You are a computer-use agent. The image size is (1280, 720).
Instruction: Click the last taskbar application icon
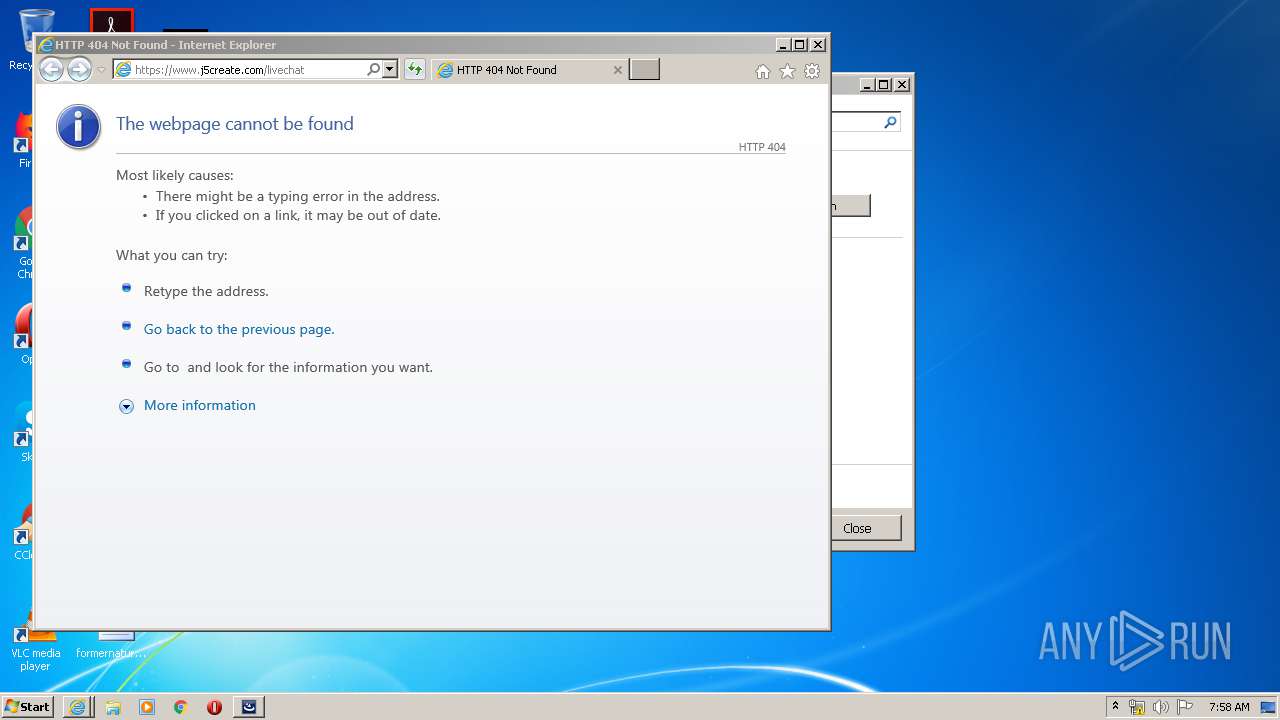pyautogui.click(x=249, y=707)
